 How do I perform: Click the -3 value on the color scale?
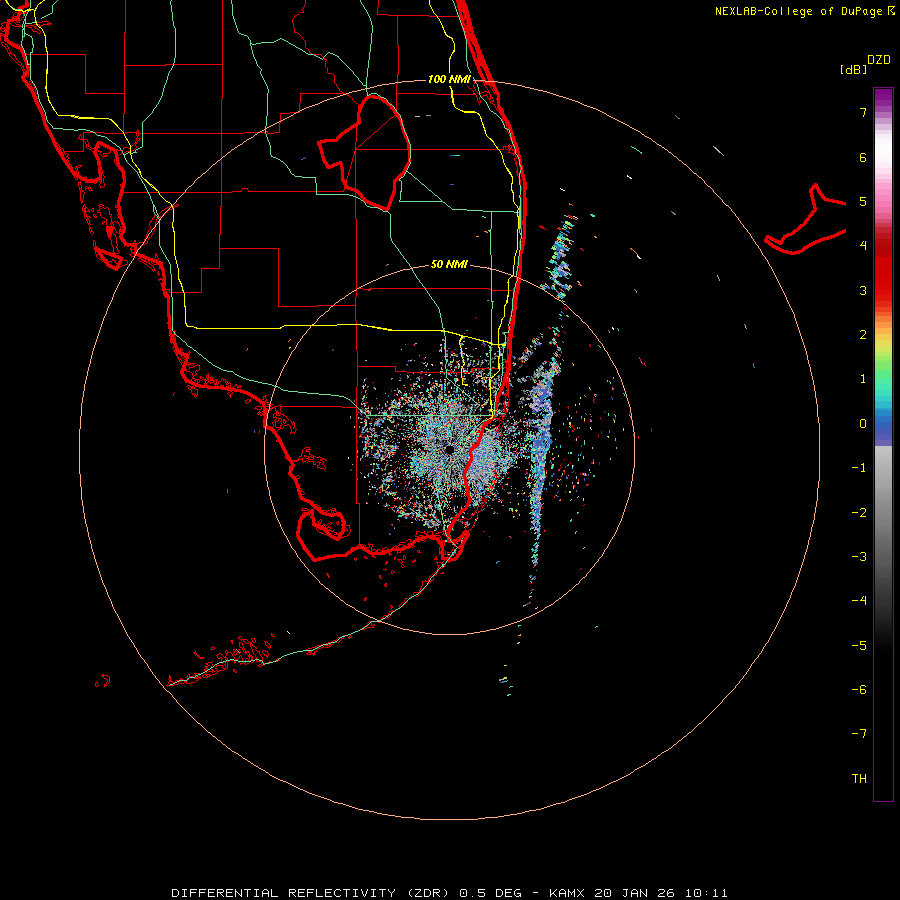859,557
